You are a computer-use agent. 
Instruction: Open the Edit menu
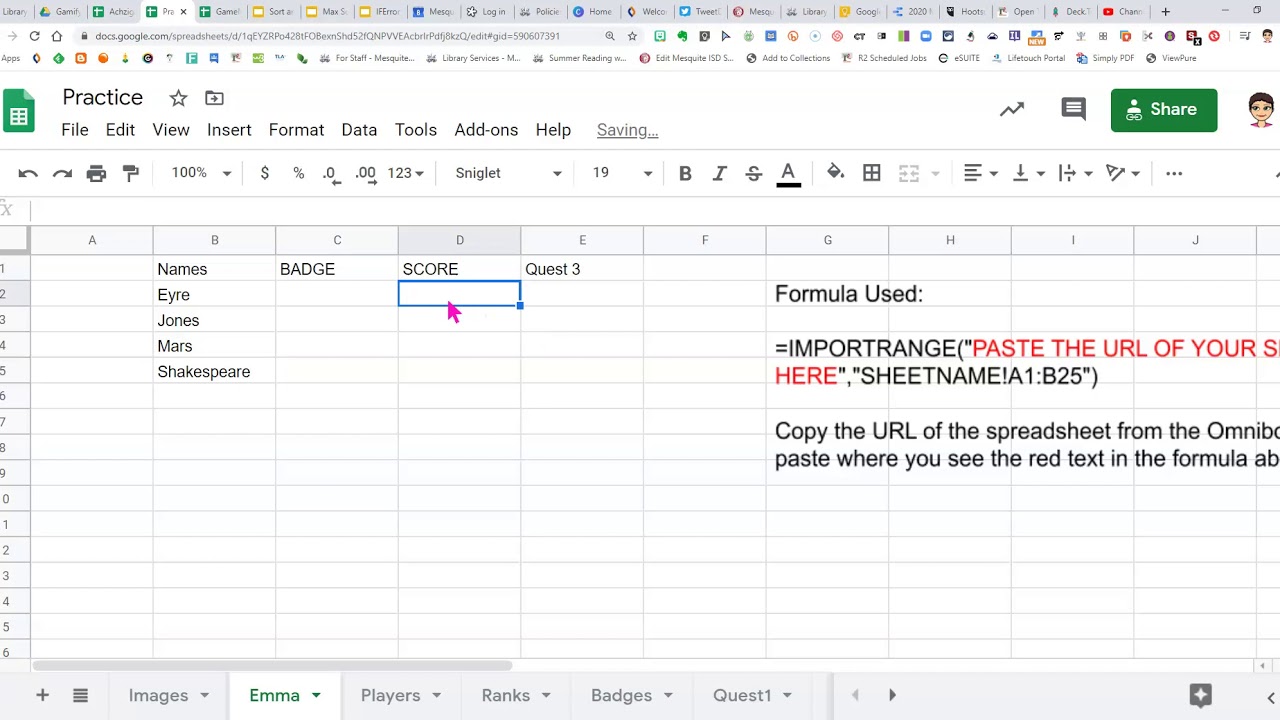(x=120, y=130)
